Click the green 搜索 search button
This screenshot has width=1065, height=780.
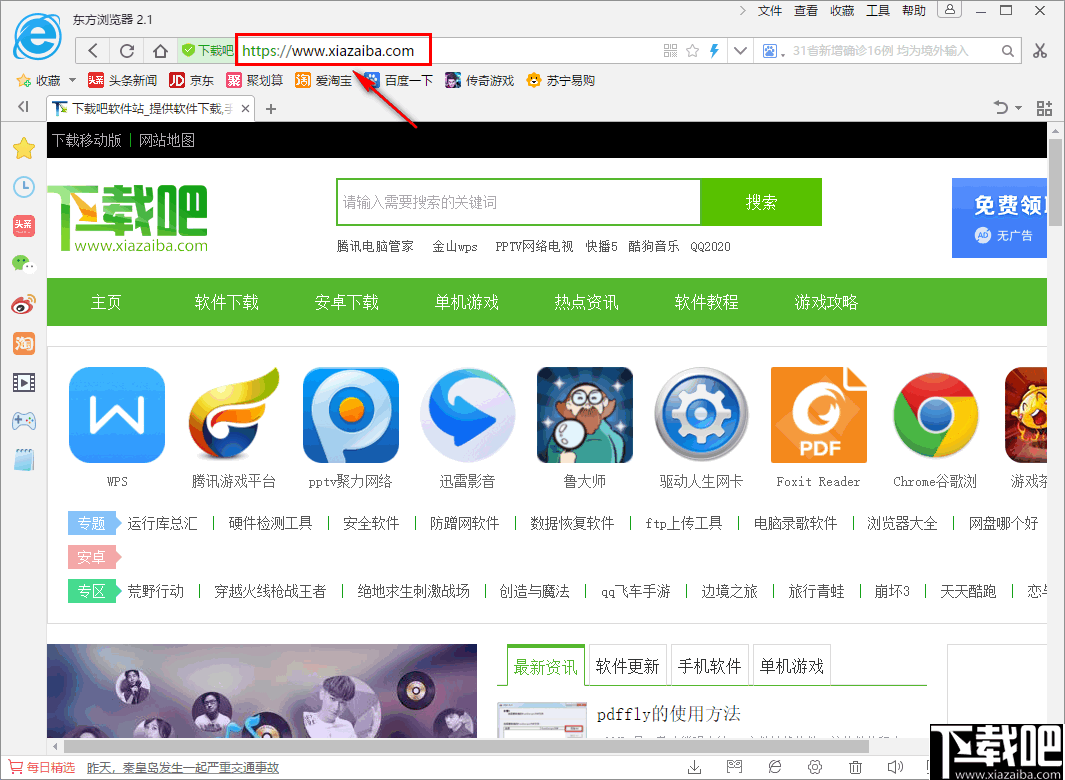point(761,202)
